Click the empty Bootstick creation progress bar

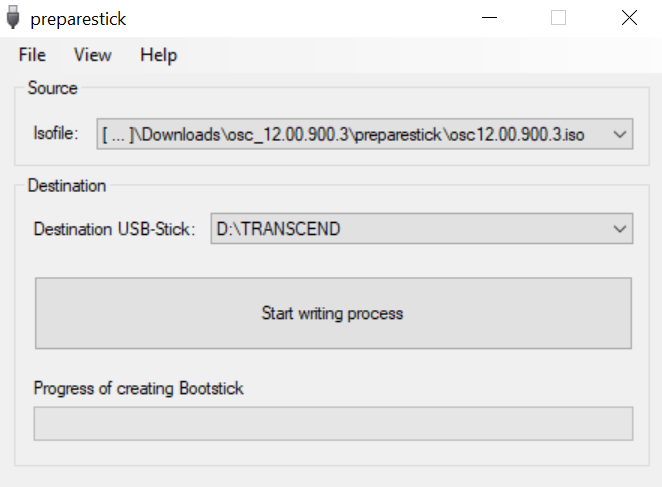tap(333, 424)
